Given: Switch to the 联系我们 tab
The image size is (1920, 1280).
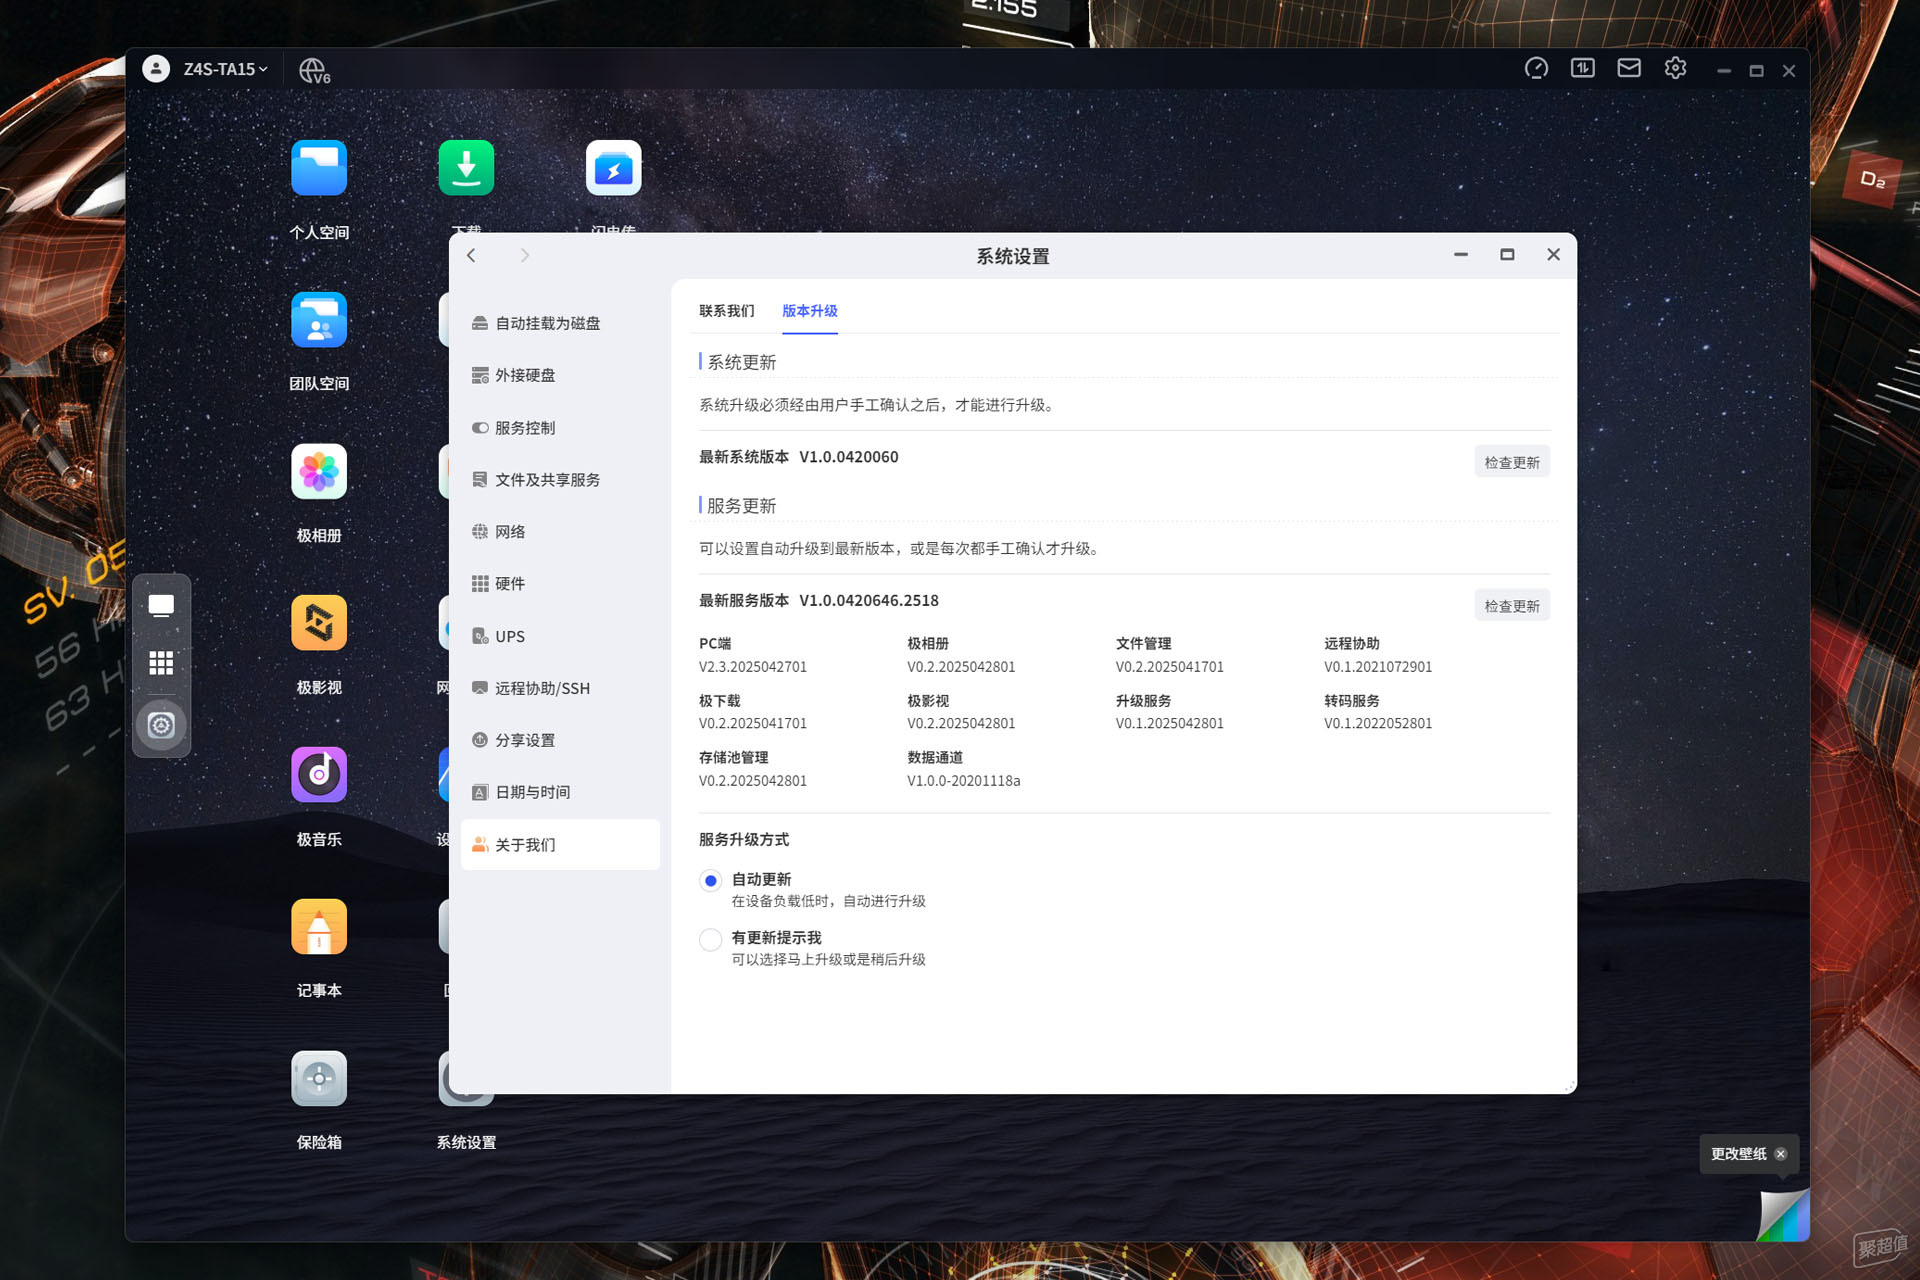Looking at the screenshot, I should point(727,311).
